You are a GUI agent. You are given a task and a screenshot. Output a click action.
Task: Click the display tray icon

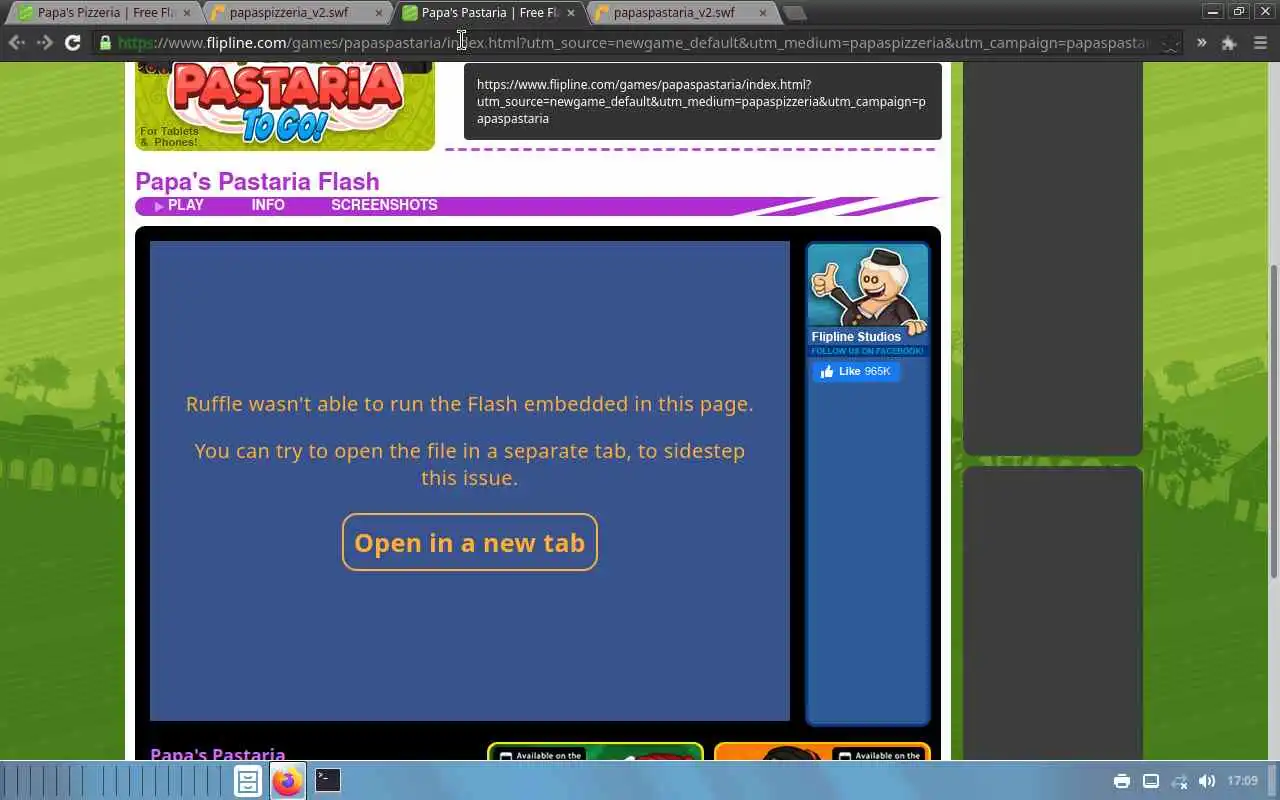click(x=1151, y=781)
